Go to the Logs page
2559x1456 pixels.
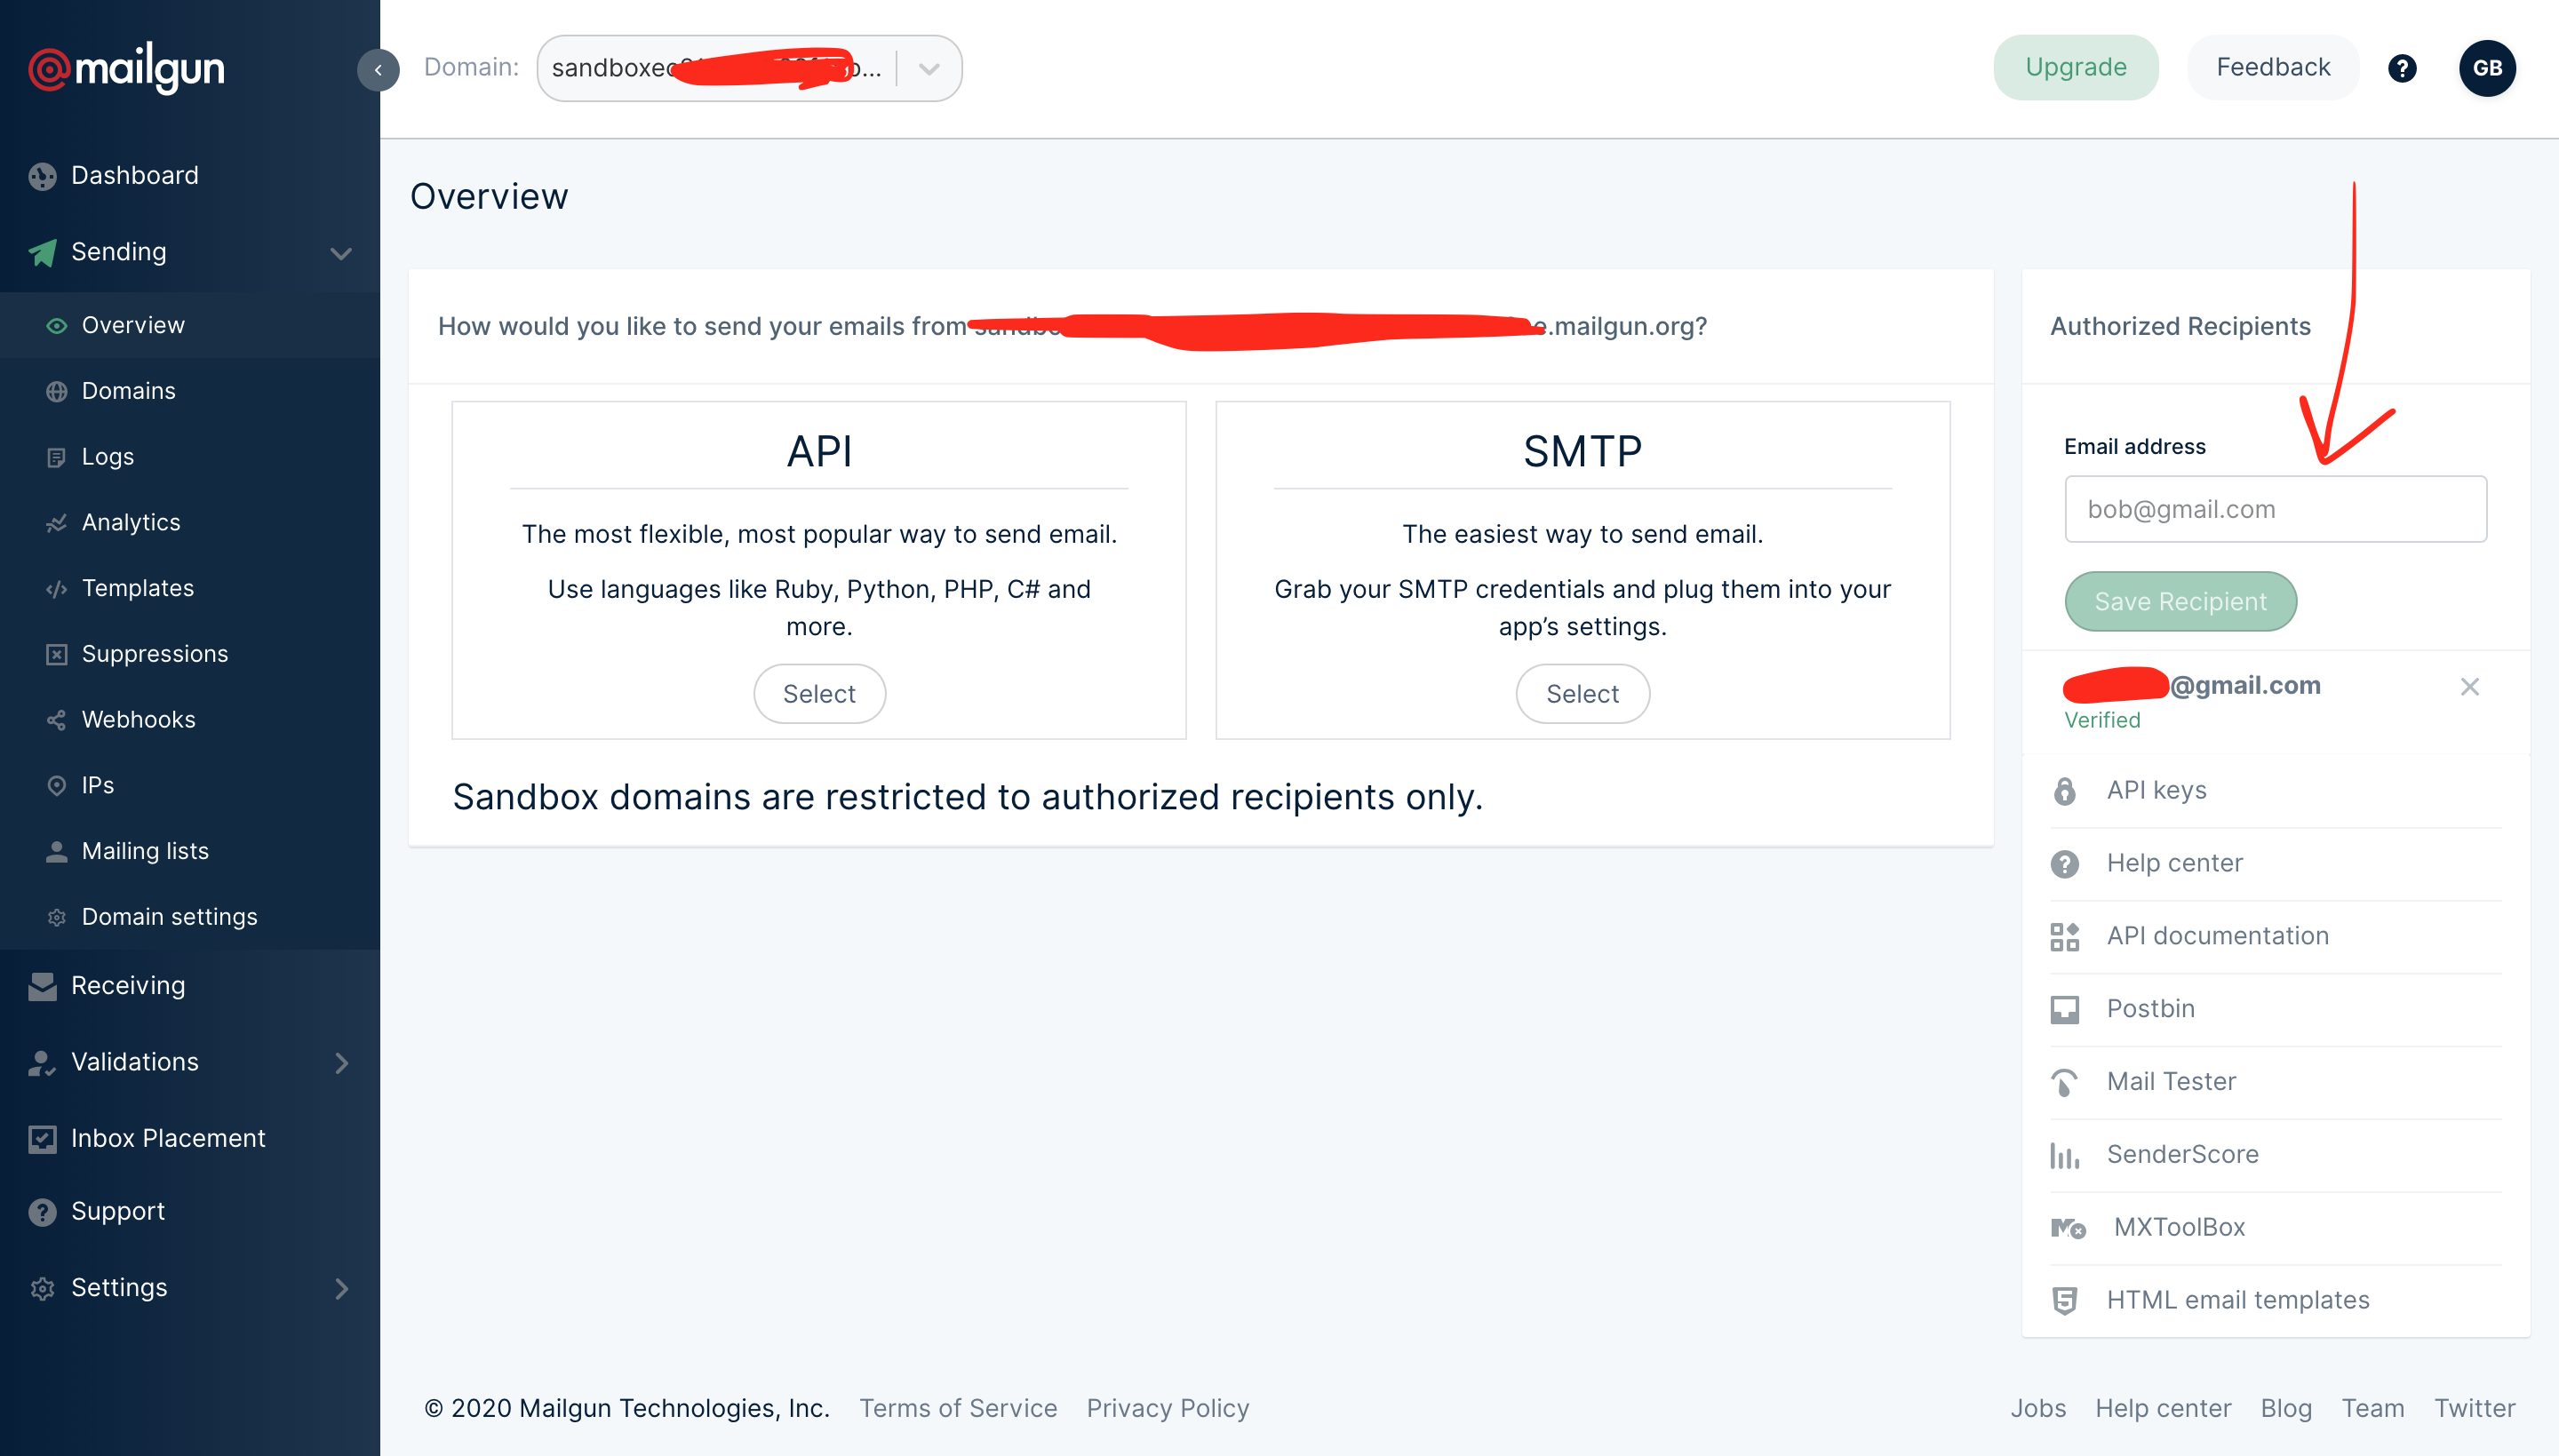click(x=107, y=457)
